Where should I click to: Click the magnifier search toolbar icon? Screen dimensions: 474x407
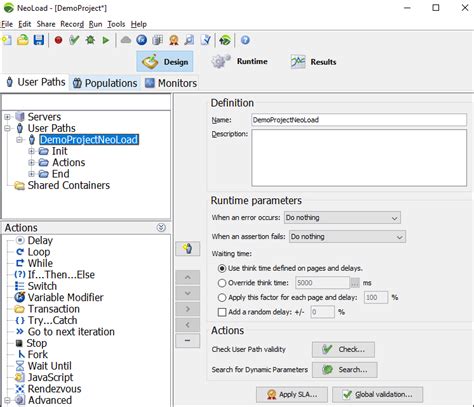pos(189,40)
